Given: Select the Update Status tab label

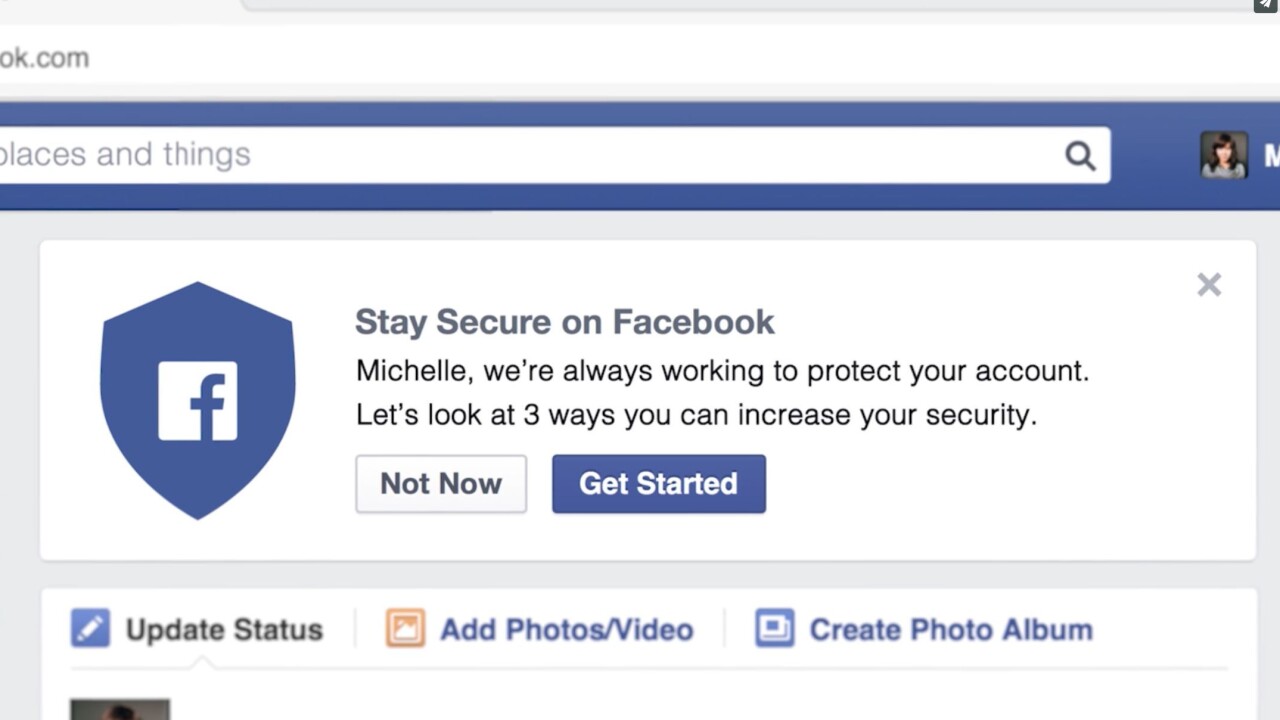Looking at the screenshot, I should click(224, 630).
